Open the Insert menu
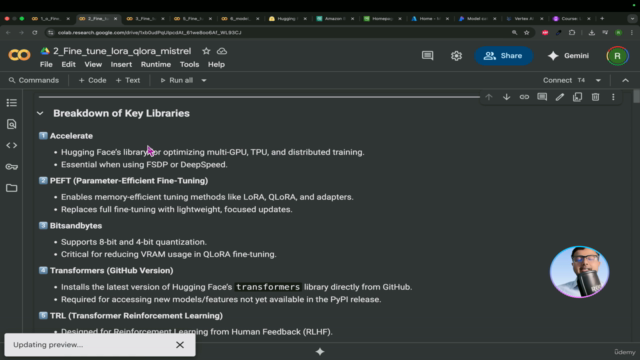This screenshot has width=640, height=360. click(x=121, y=64)
